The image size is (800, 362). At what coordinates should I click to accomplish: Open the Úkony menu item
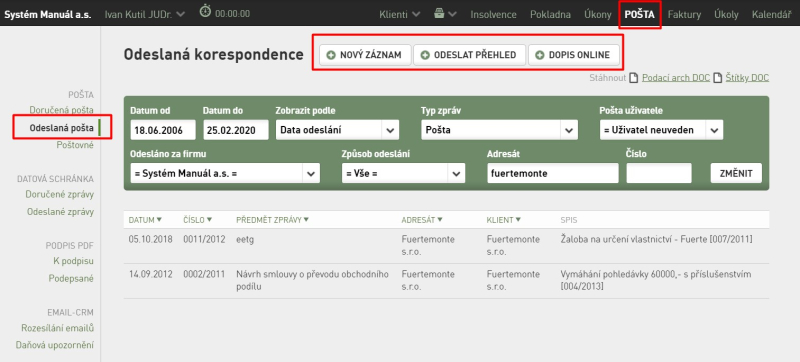597,14
